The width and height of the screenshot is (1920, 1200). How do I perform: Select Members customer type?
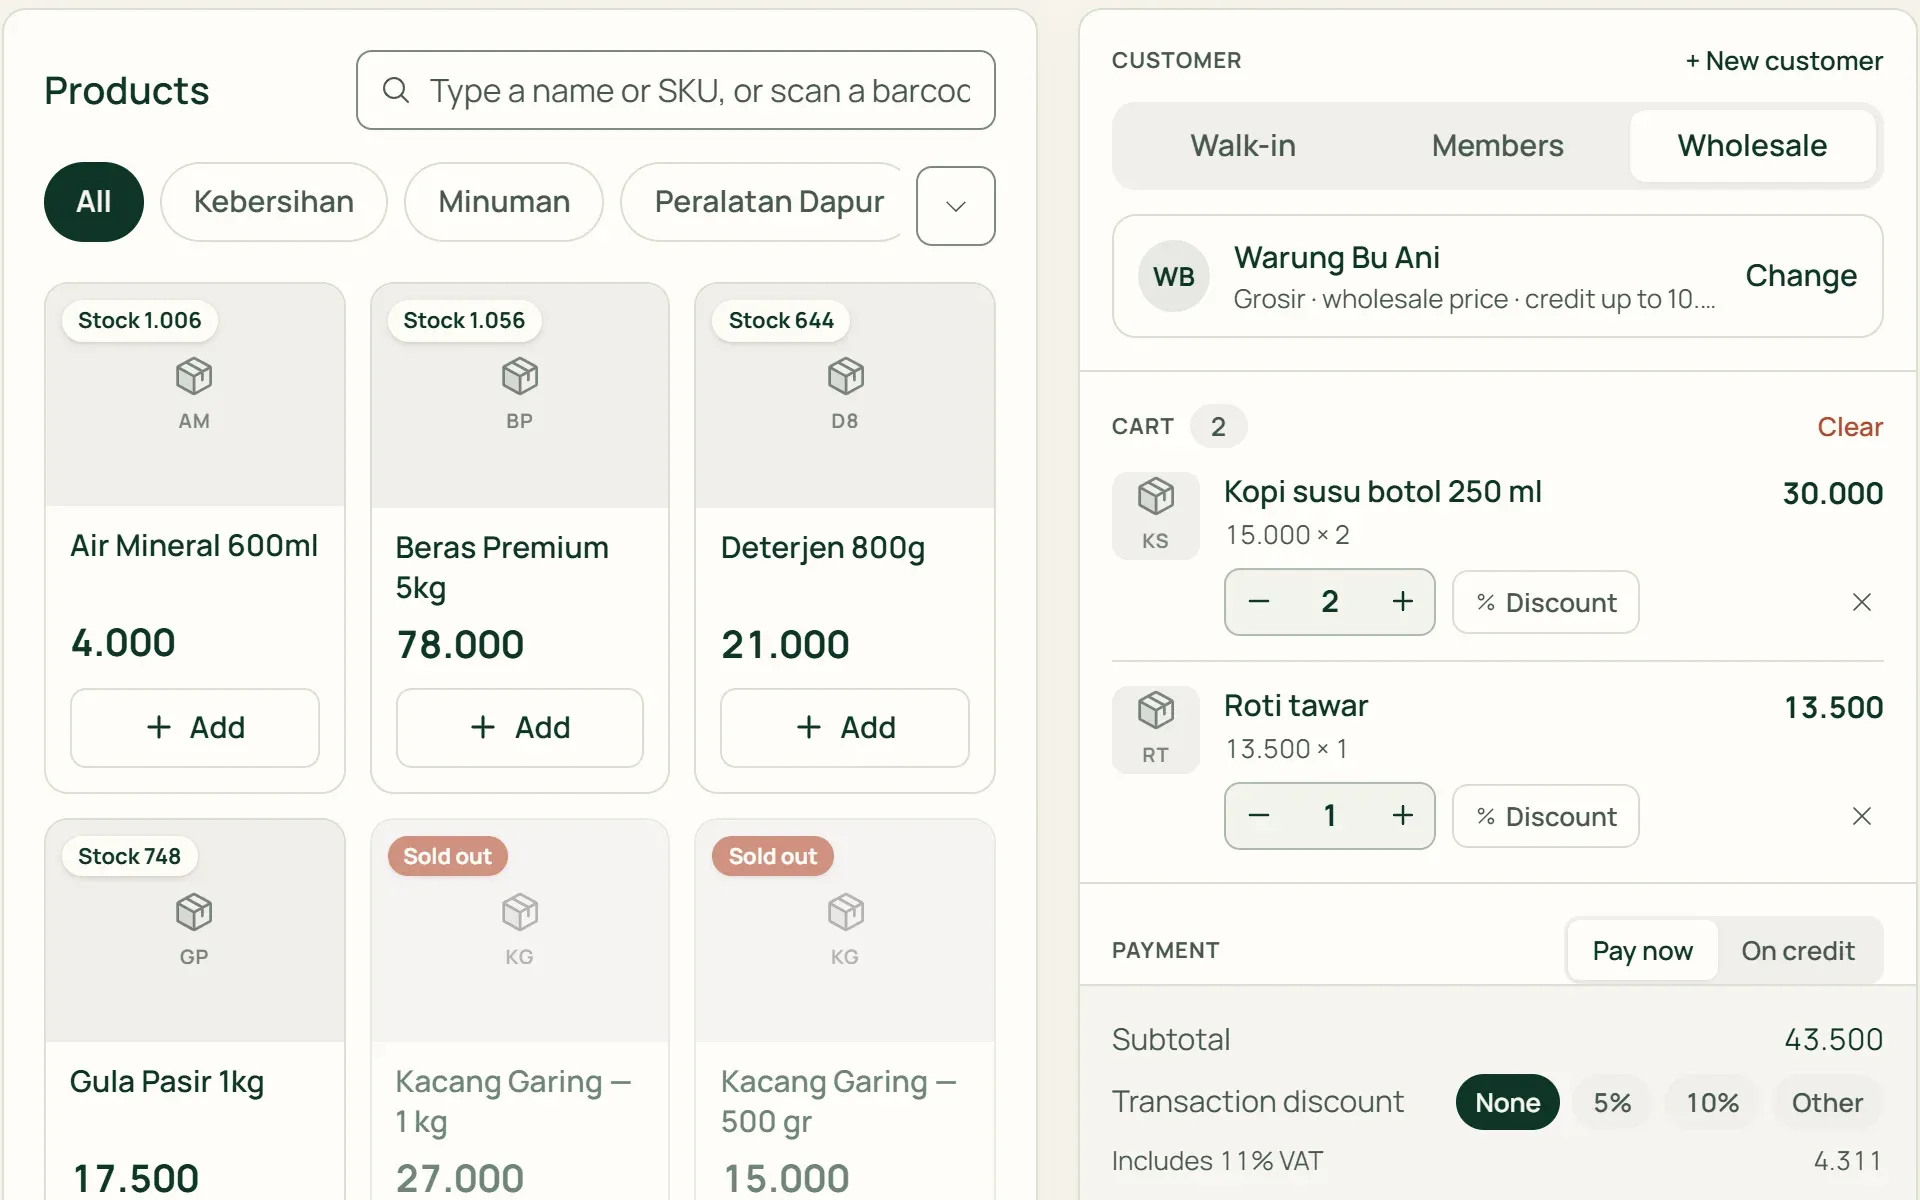coord(1497,146)
